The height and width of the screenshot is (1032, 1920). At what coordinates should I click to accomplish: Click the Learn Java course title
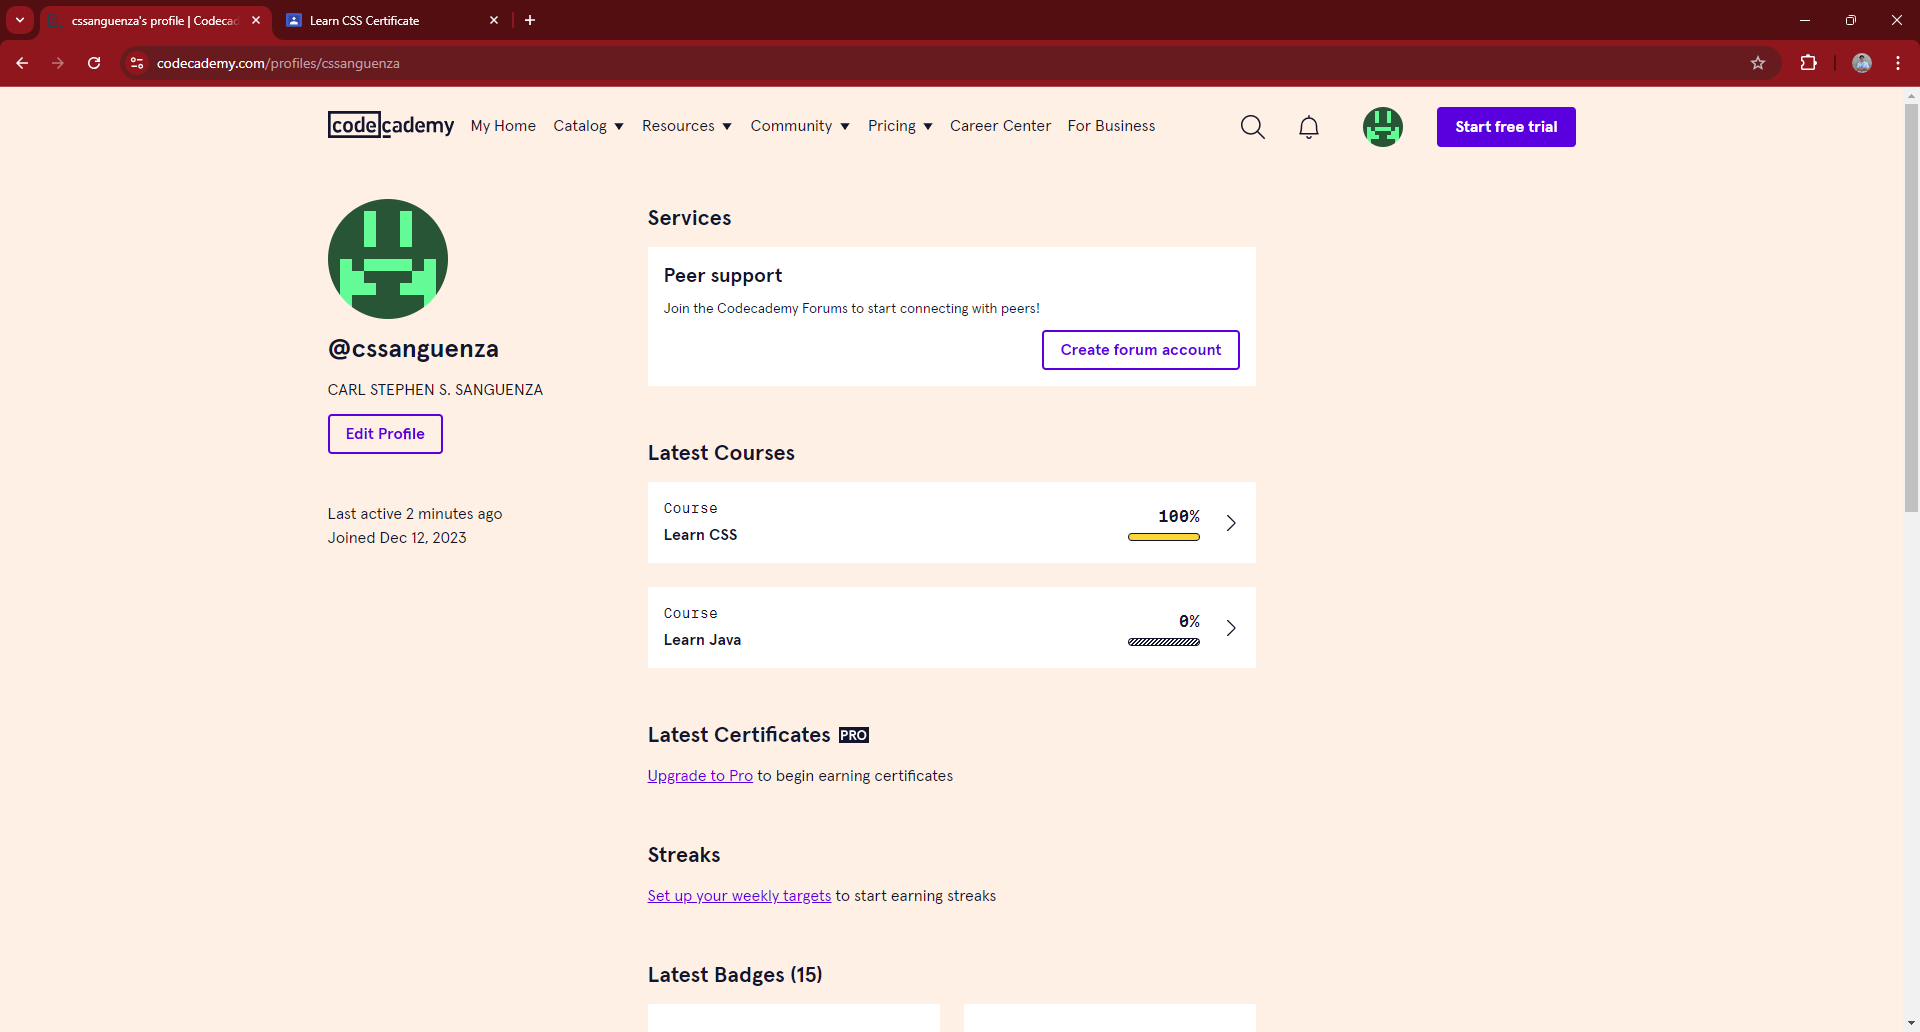click(702, 640)
